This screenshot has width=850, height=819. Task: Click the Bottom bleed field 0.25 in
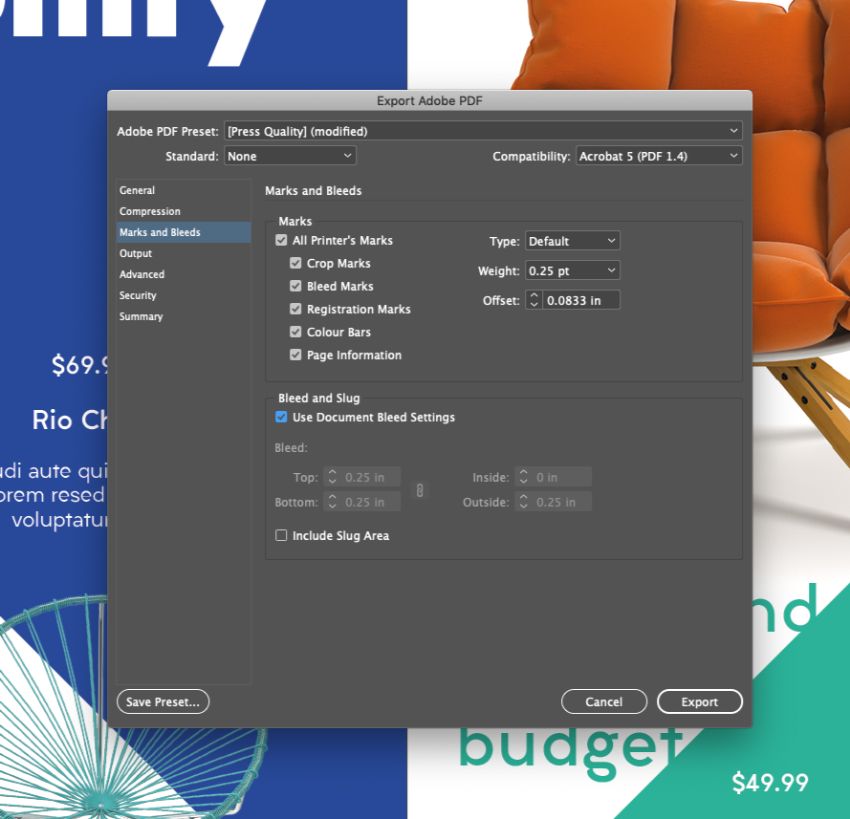pyautogui.click(x=371, y=502)
